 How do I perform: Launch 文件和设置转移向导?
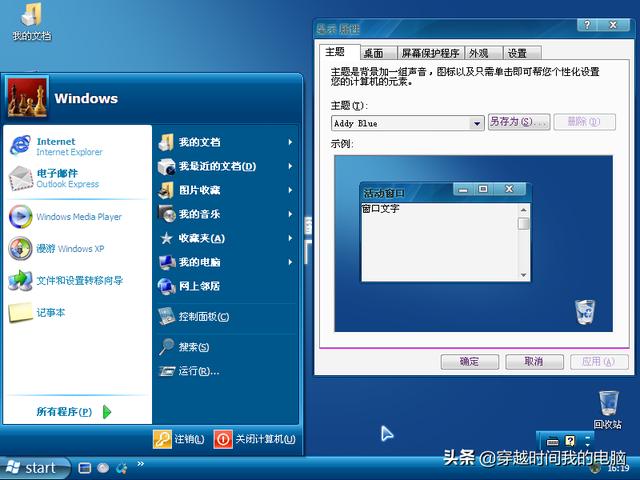tap(66, 280)
